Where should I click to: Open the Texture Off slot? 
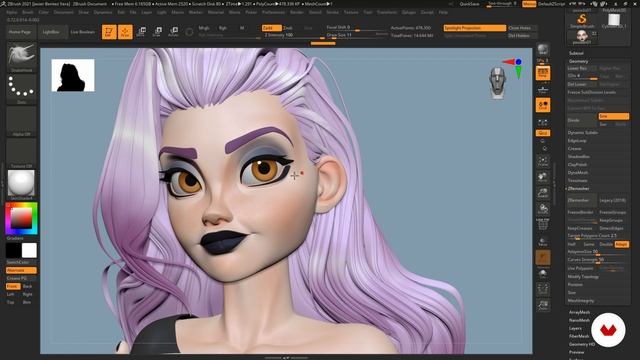coord(21,153)
